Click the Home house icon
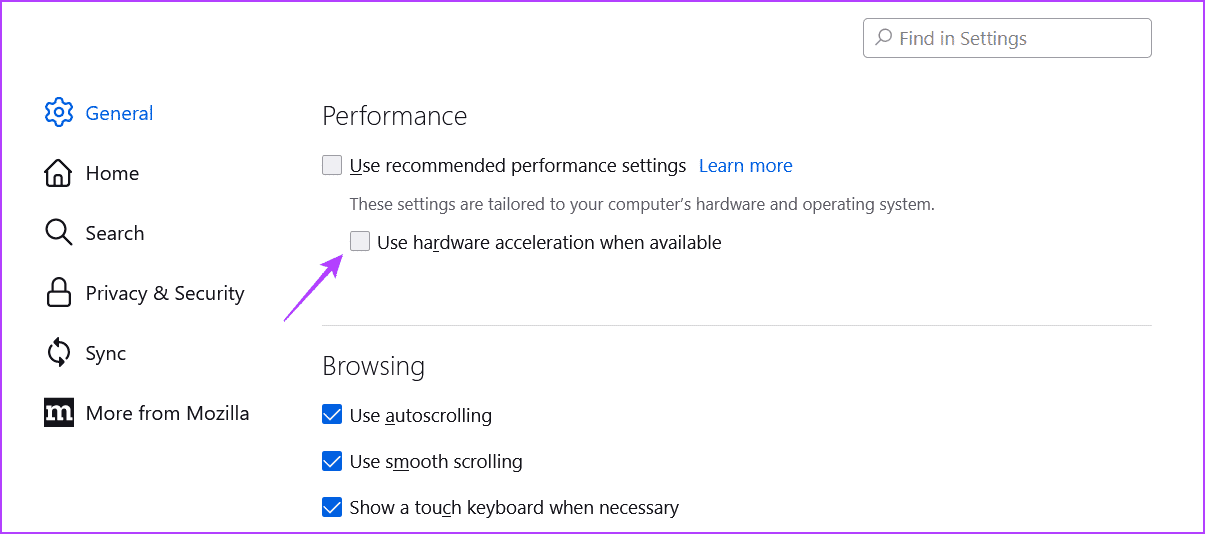The image size is (1205, 534). 59,173
